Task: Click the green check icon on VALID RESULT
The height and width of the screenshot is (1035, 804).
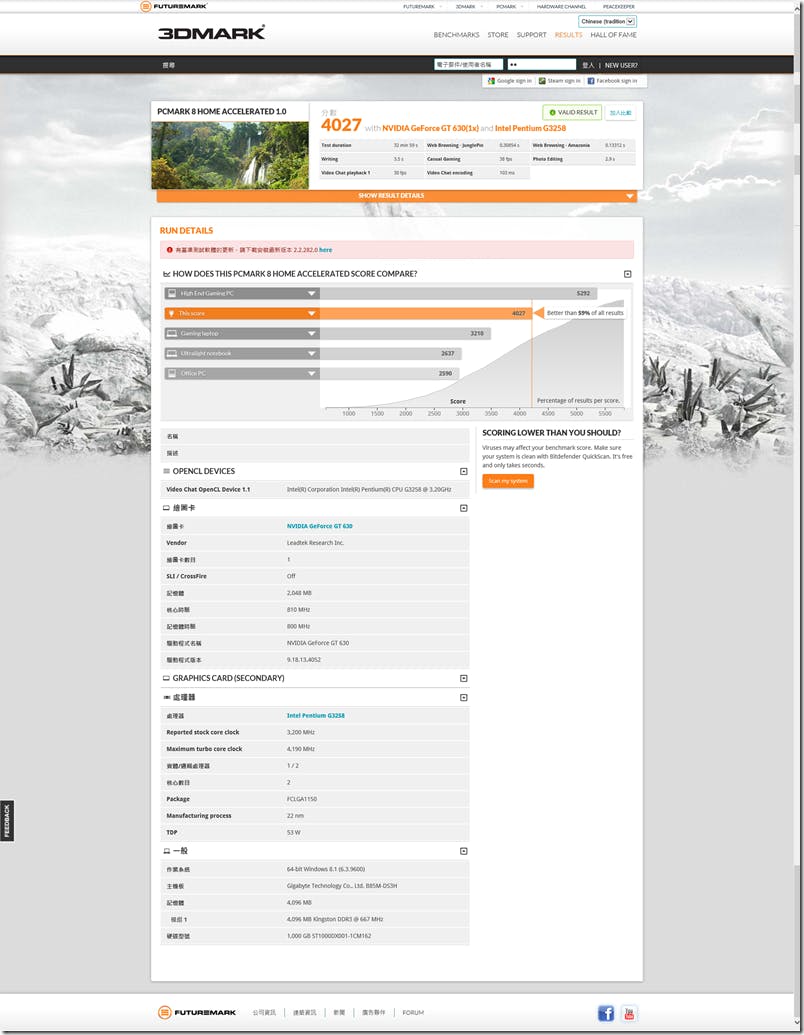Action: (553, 112)
